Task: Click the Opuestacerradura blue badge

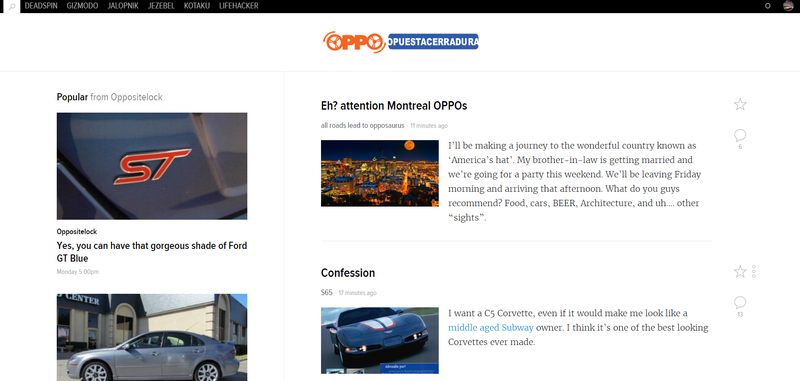Action: pyautogui.click(x=433, y=42)
